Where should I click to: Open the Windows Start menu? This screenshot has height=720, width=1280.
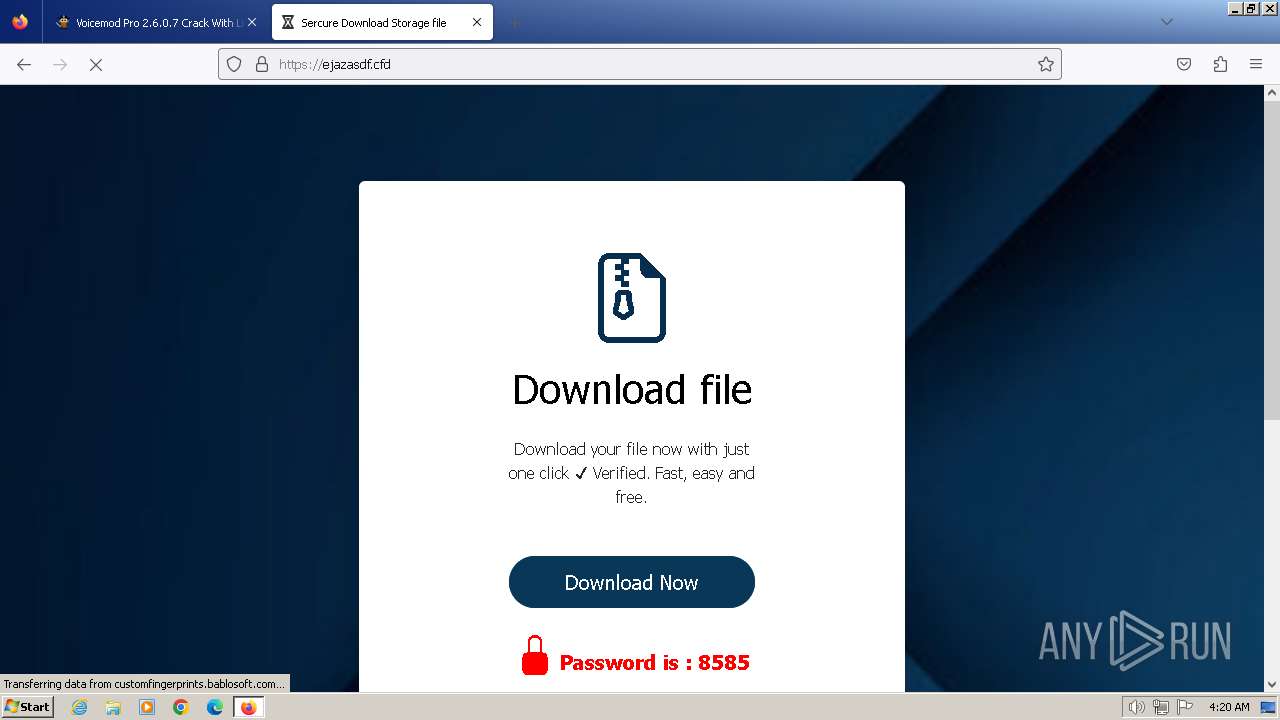point(27,707)
